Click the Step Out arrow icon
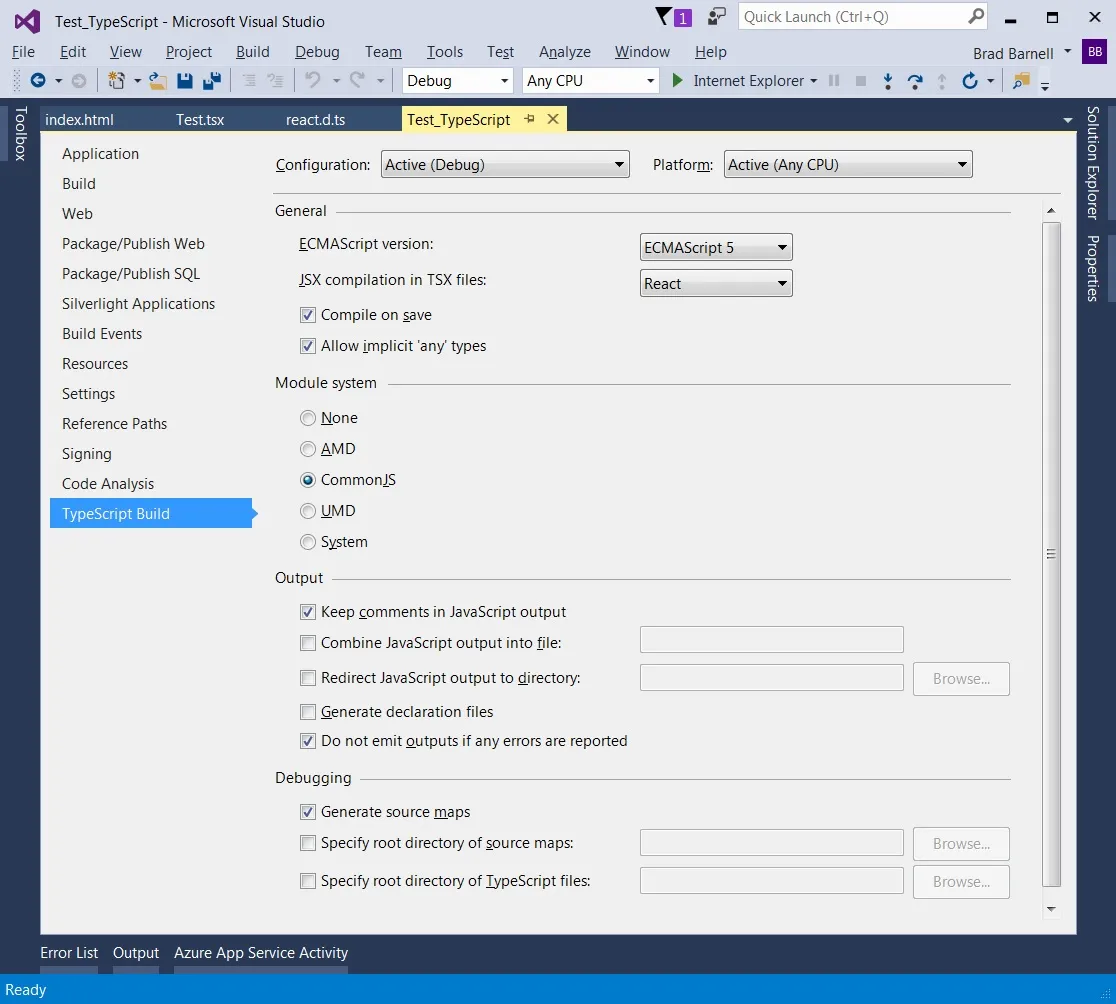The image size is (1116, 1004). [x=942, y=81]
